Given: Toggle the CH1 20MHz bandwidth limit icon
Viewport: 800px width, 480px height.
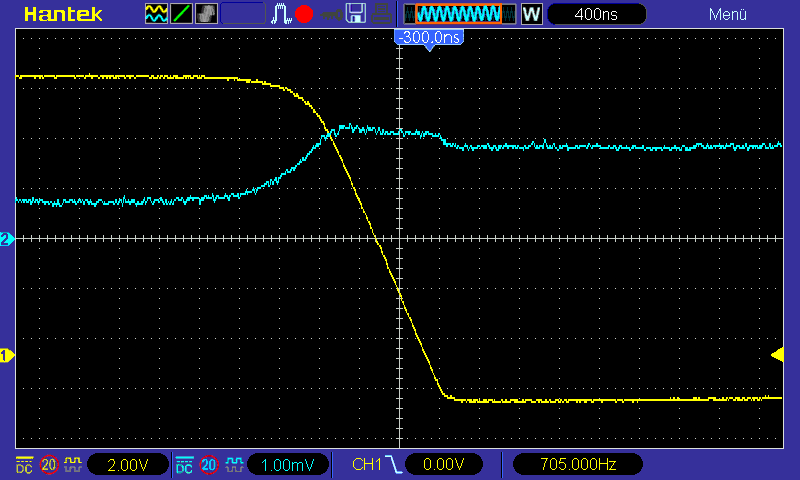Looking at the screenshot, I should 49,465.
